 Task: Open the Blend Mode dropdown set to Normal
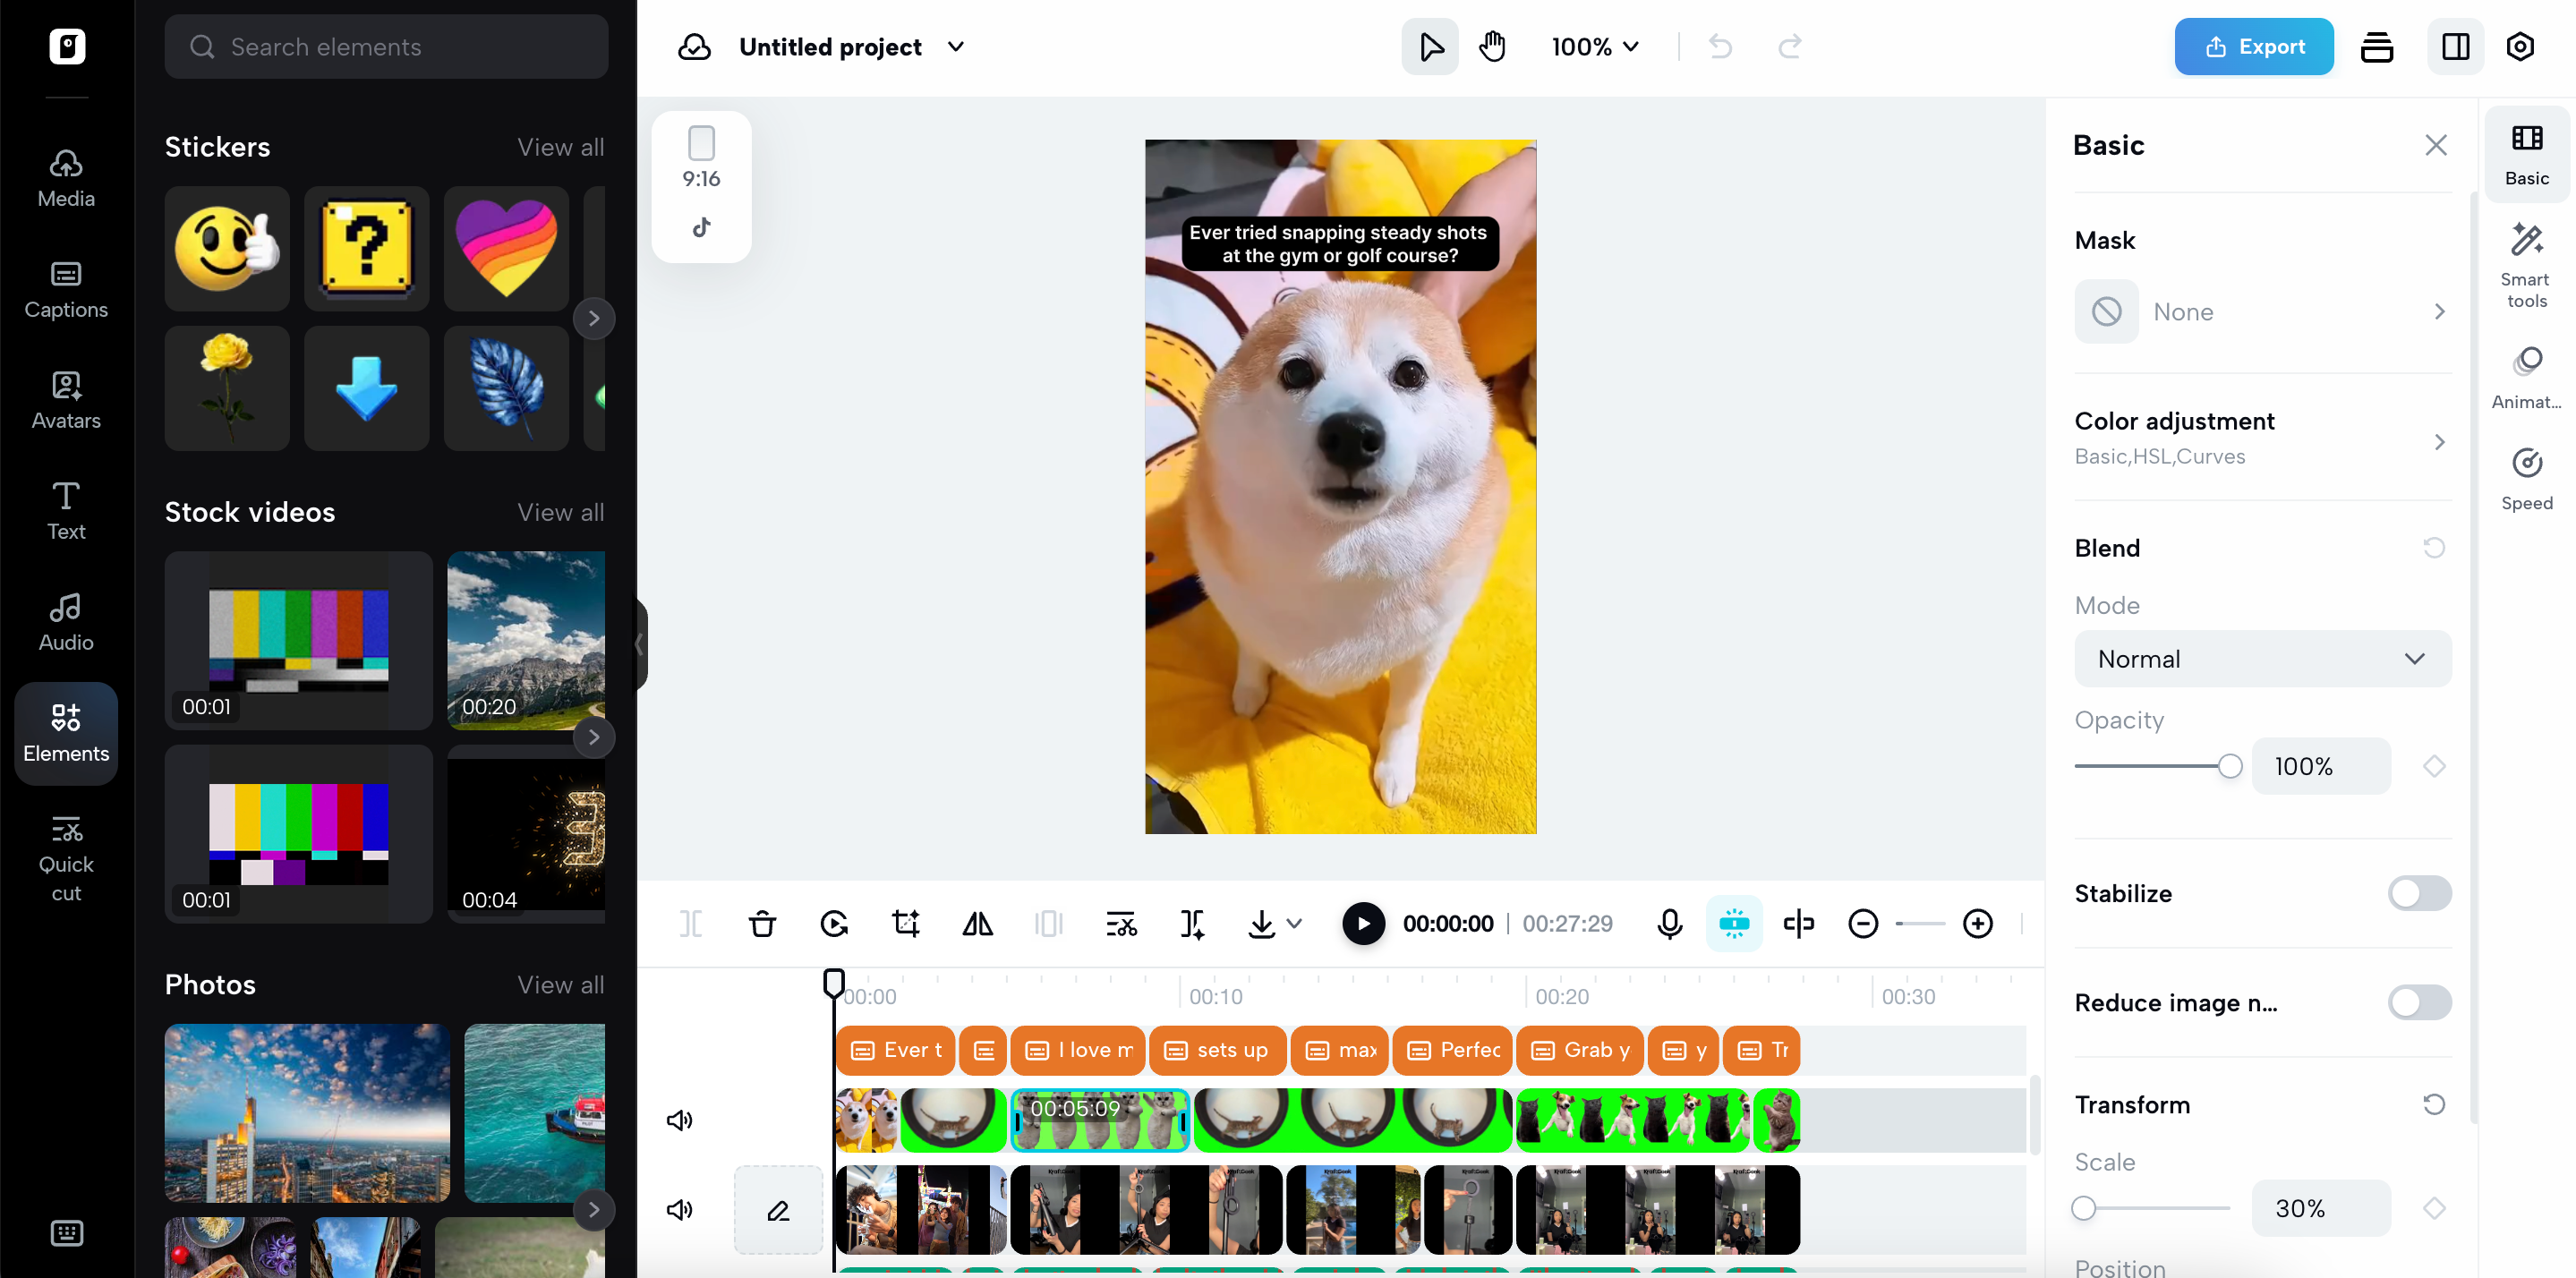(x=2262, y=658)
